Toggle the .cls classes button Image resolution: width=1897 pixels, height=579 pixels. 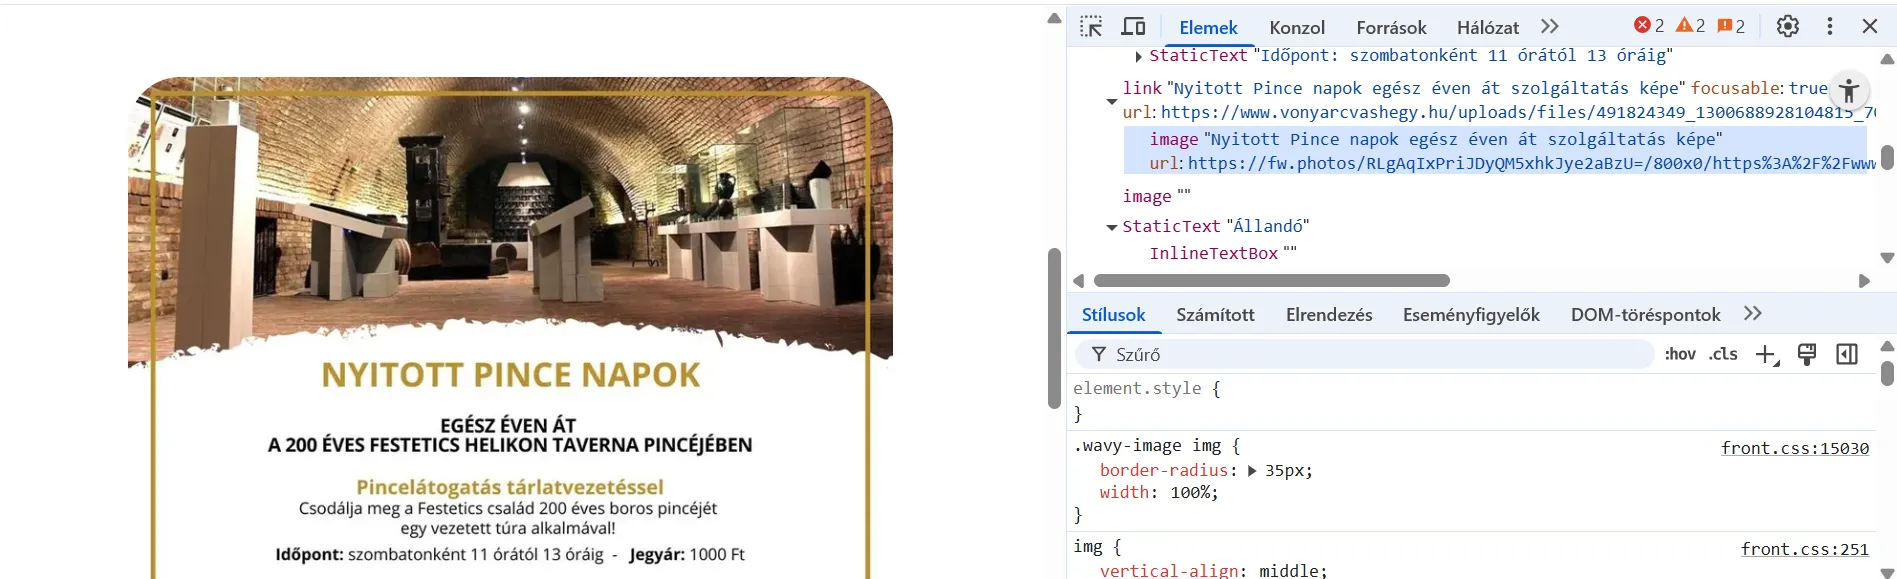coord(1723,354)
